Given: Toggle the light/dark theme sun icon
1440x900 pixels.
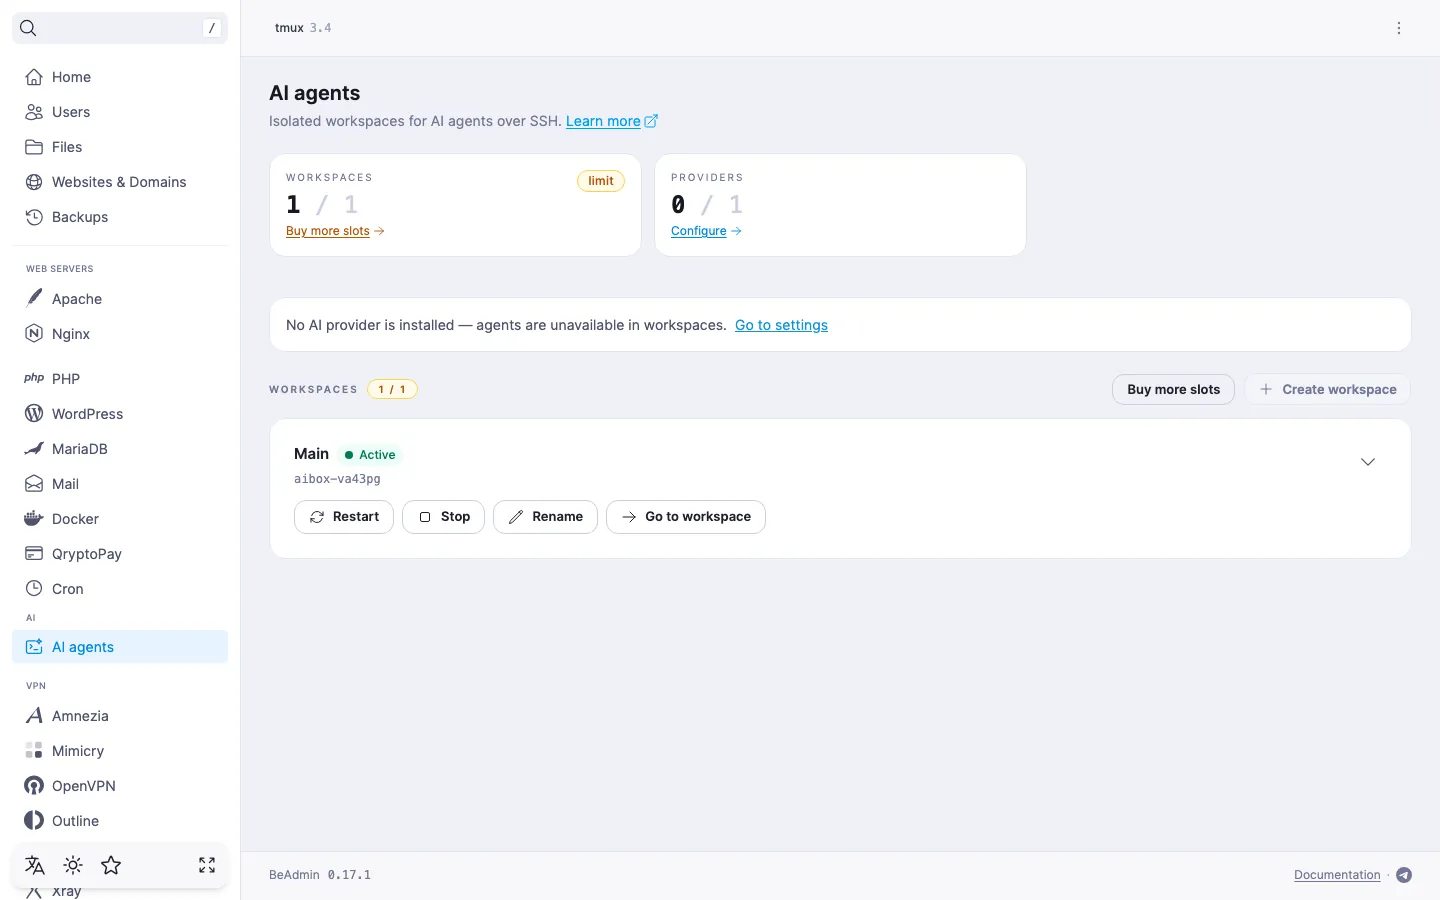Looking at the screenshot, I should point(73,865).
